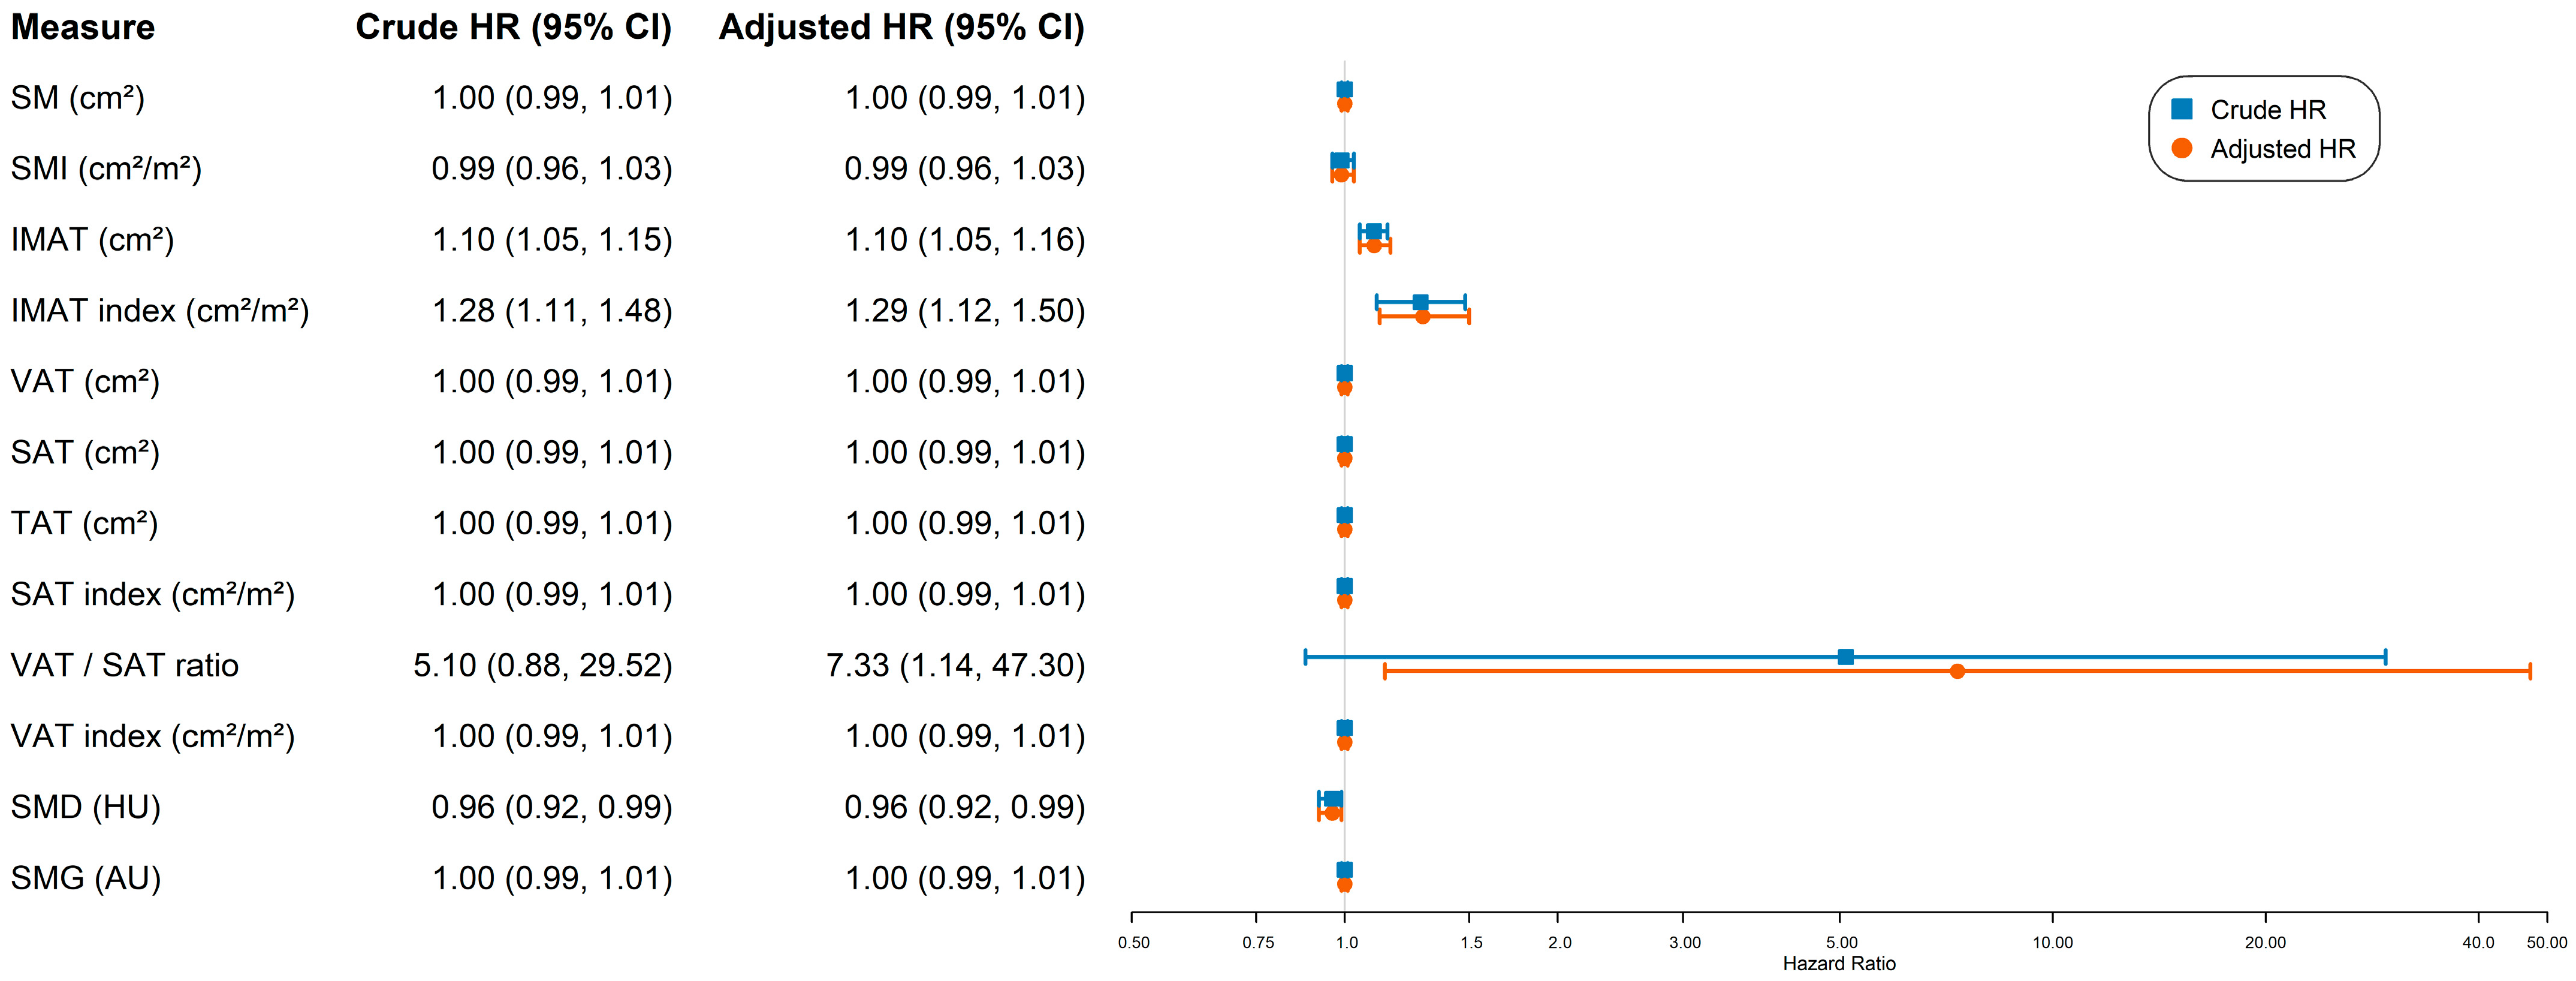The width and height of the screenshot is (2576, 981).
Task: Select blue square marker on VAT / SAT ratio row
Action: (1846, 657)
